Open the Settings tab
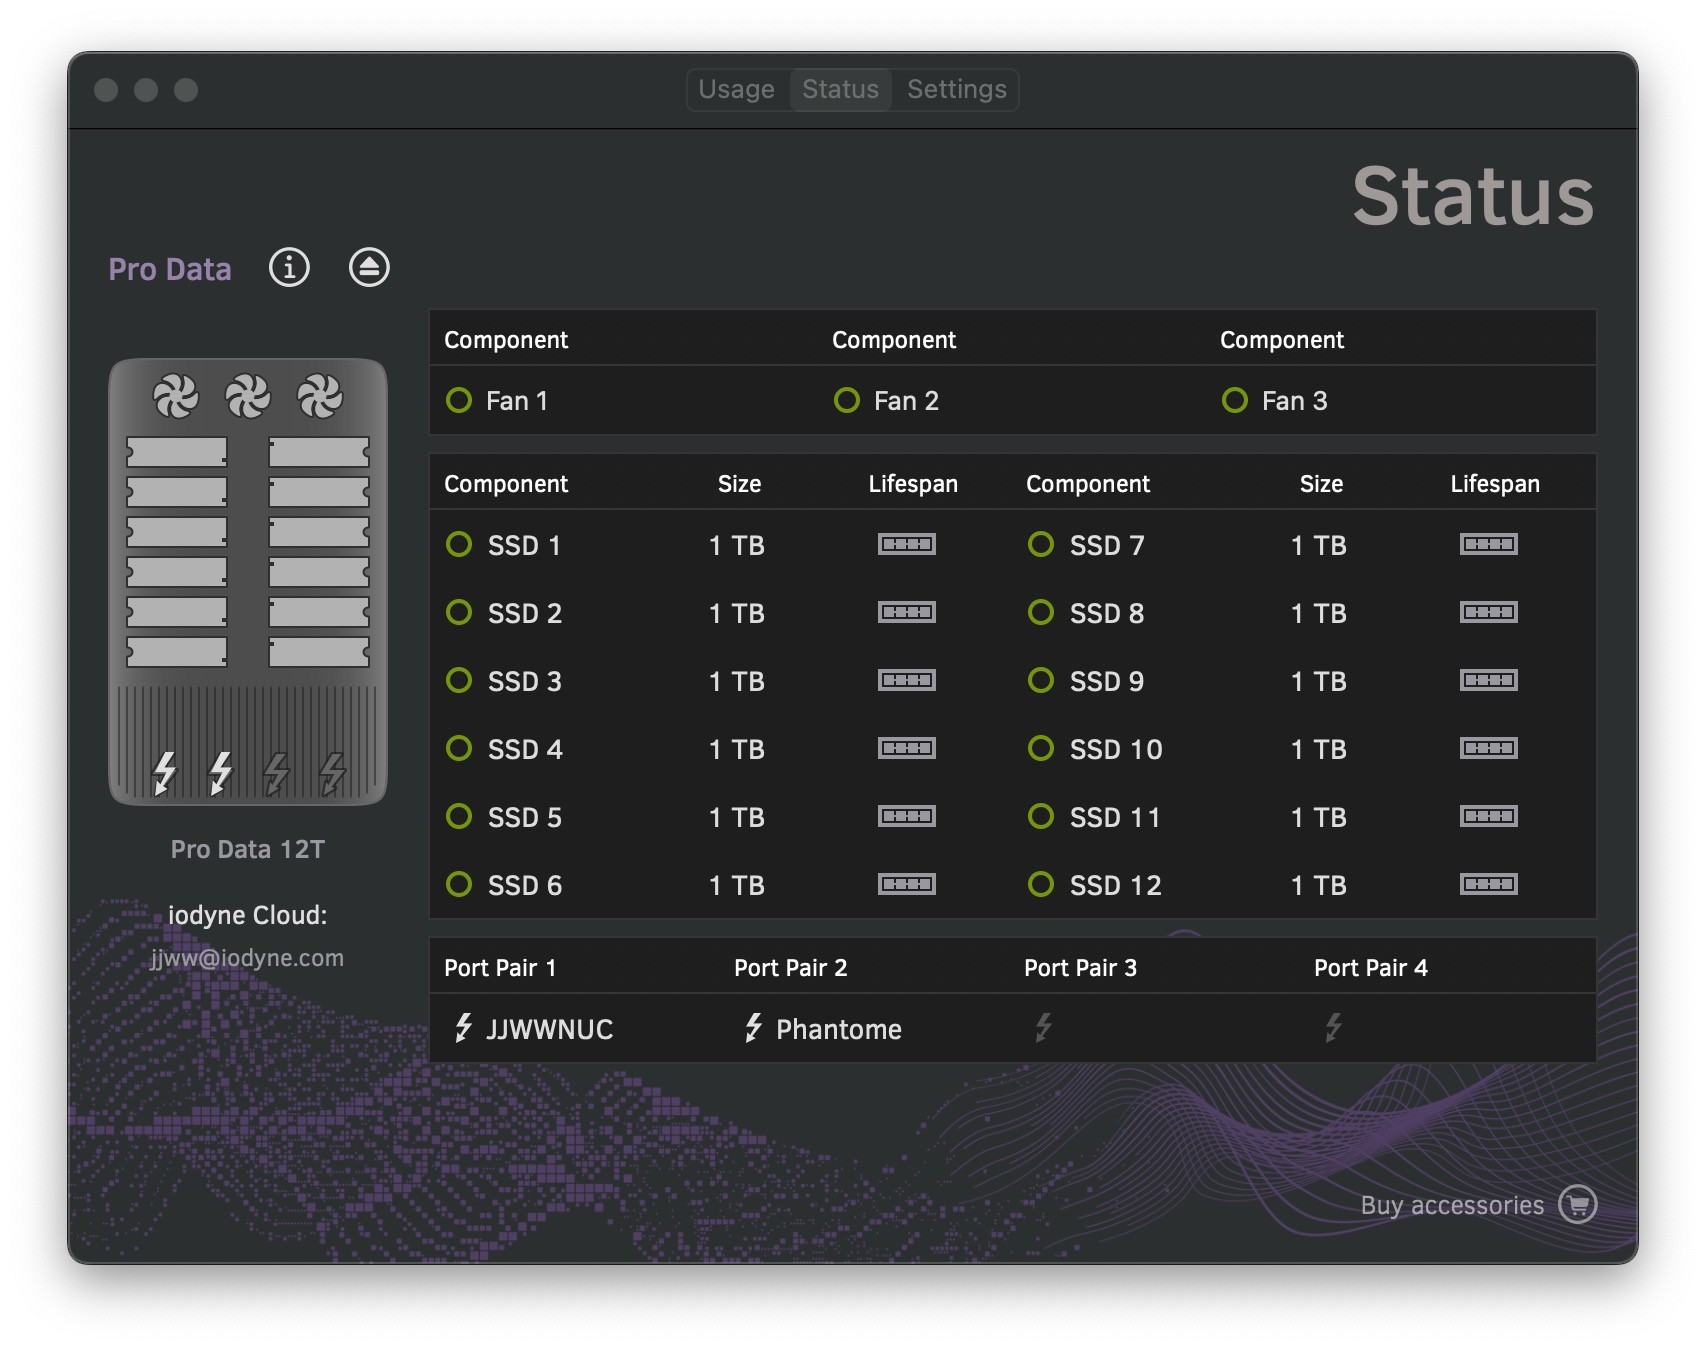This screenshot has width=1706, height=1348. point(956,90)
